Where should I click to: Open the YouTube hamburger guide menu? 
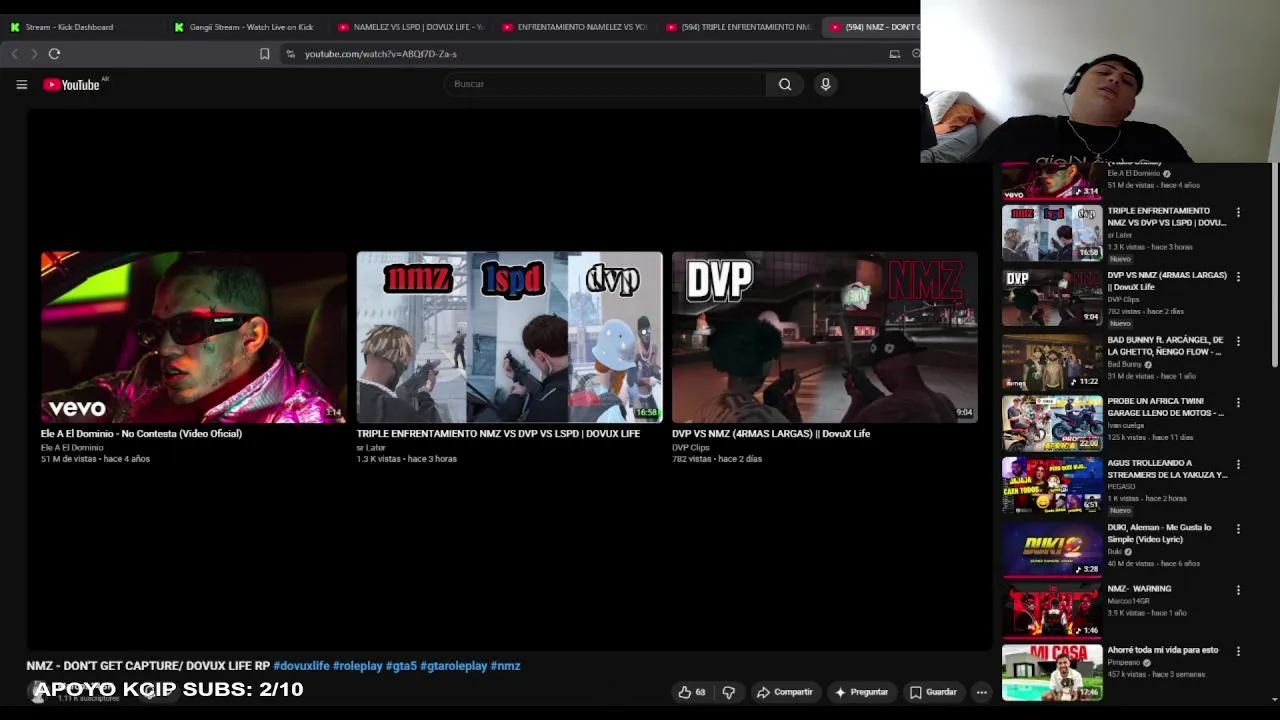(21, 85)
